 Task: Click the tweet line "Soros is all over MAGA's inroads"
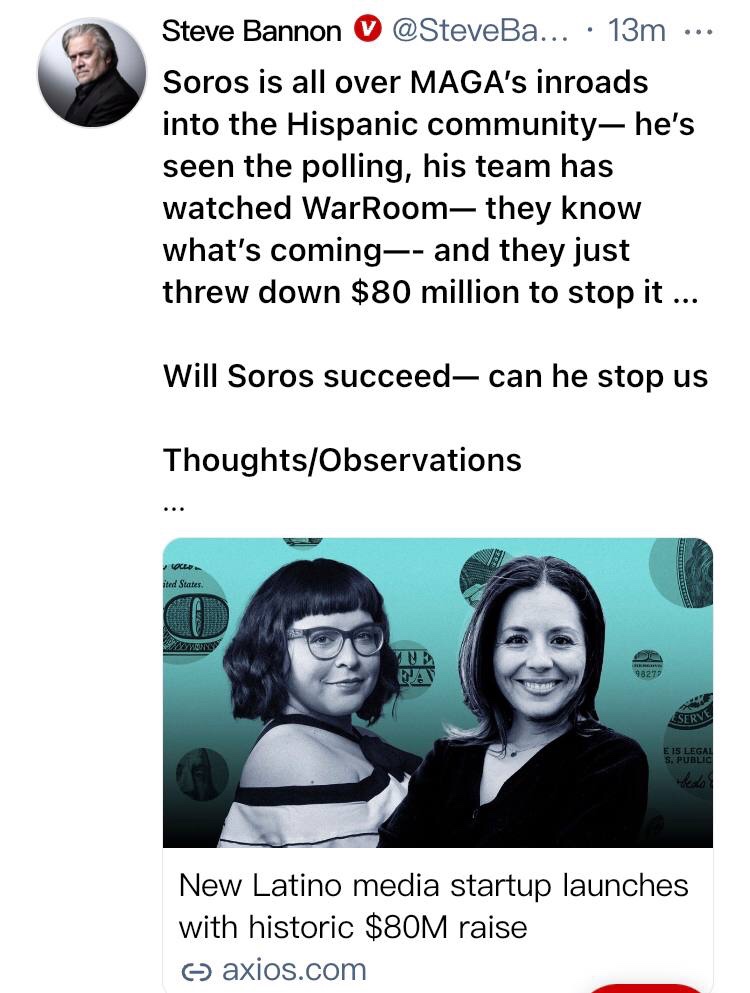405,82
